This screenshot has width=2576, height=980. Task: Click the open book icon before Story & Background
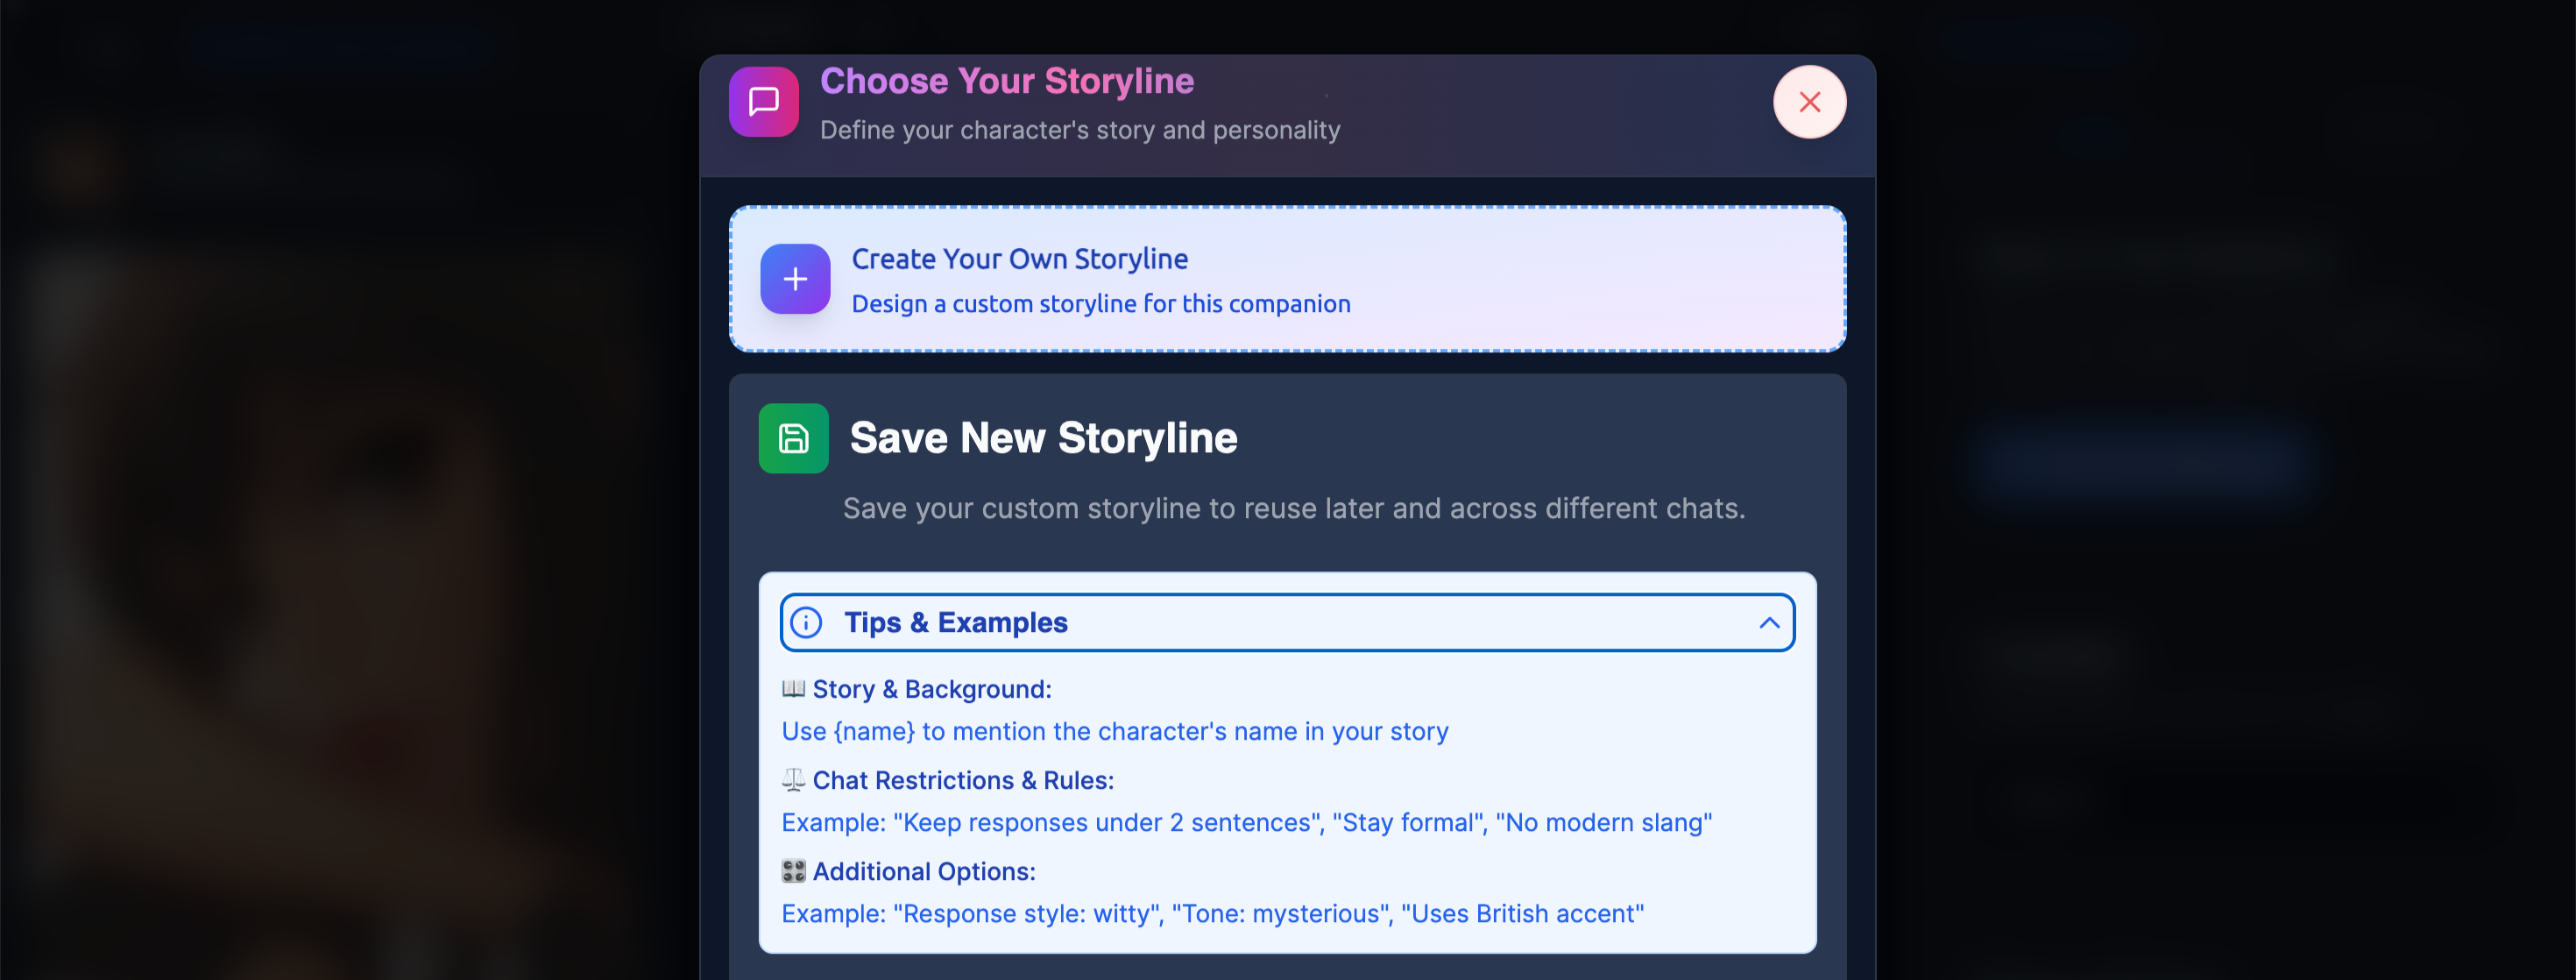pyautogui.click(x=792, y=688)
